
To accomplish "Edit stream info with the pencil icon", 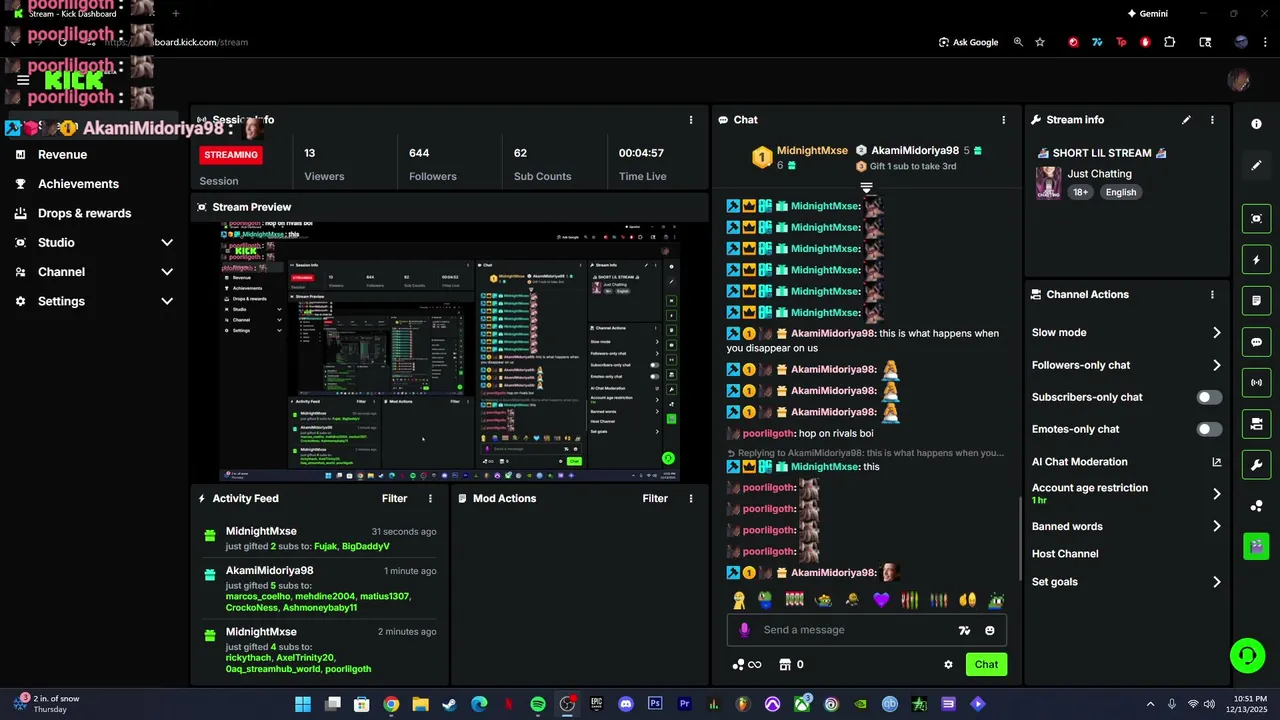I will [1186, 120].
